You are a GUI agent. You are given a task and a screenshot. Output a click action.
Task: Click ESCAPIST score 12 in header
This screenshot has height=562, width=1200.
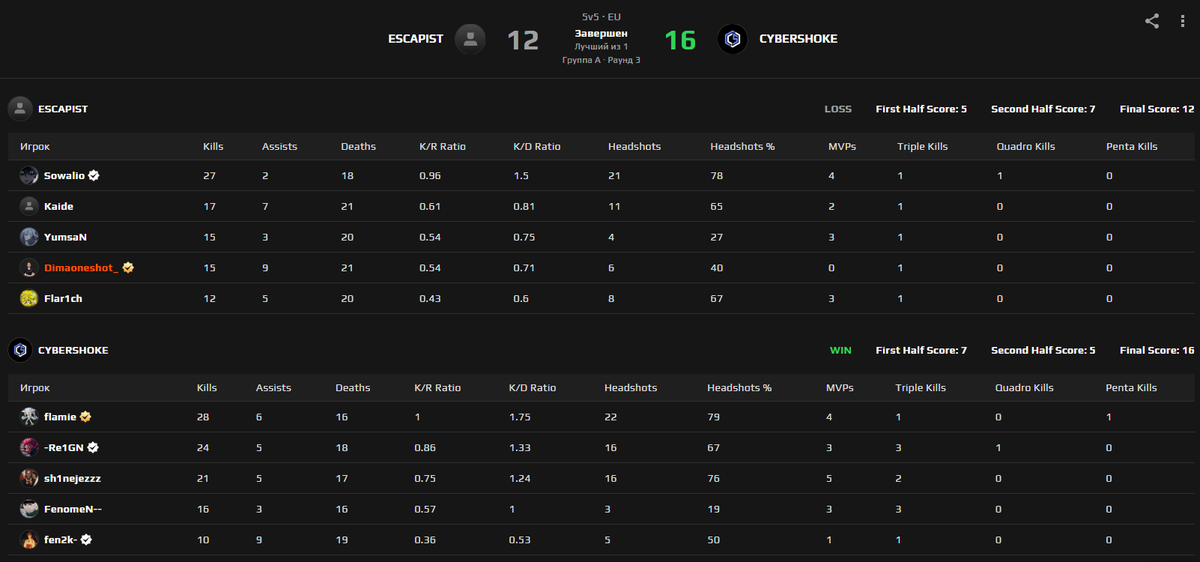[x=523, y=40]
